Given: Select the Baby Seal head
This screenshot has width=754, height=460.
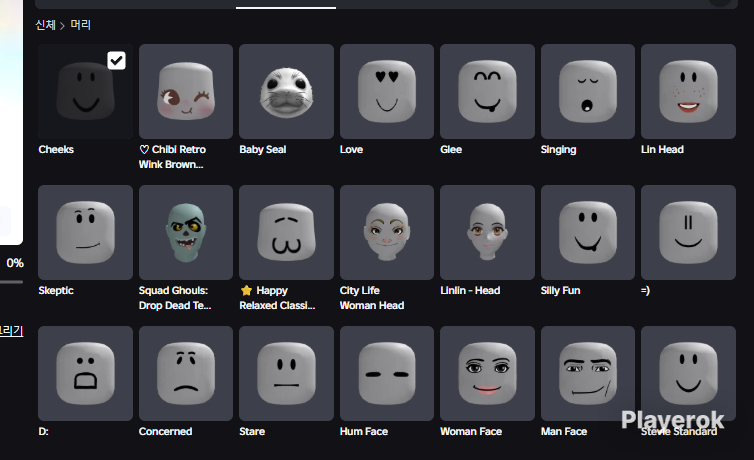Looking at the screenshot, I should coord(286,91).
